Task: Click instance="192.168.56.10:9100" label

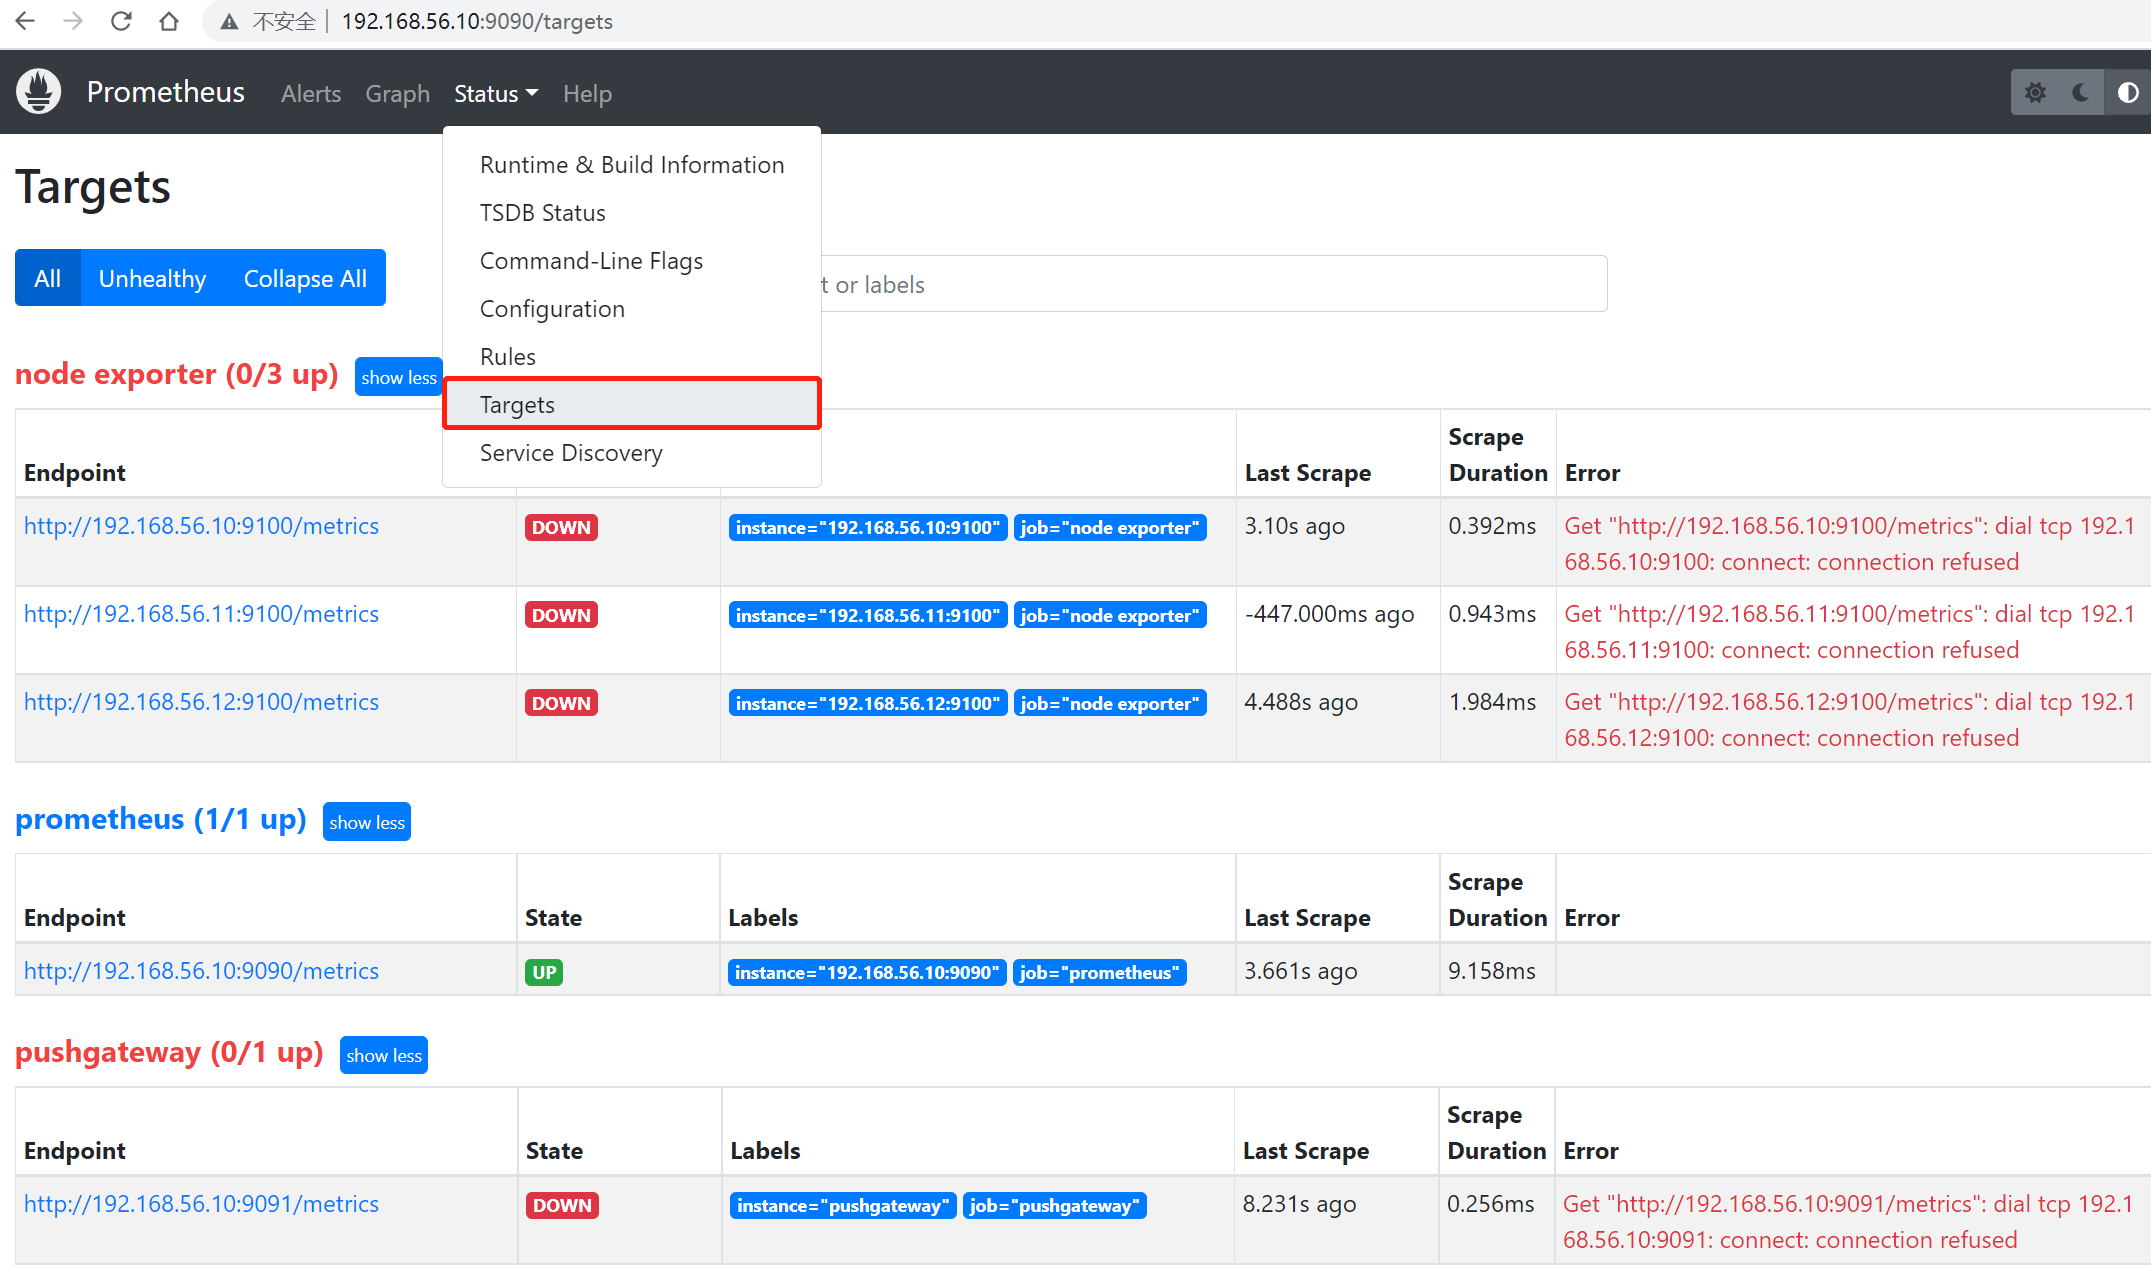Action: 868,527
